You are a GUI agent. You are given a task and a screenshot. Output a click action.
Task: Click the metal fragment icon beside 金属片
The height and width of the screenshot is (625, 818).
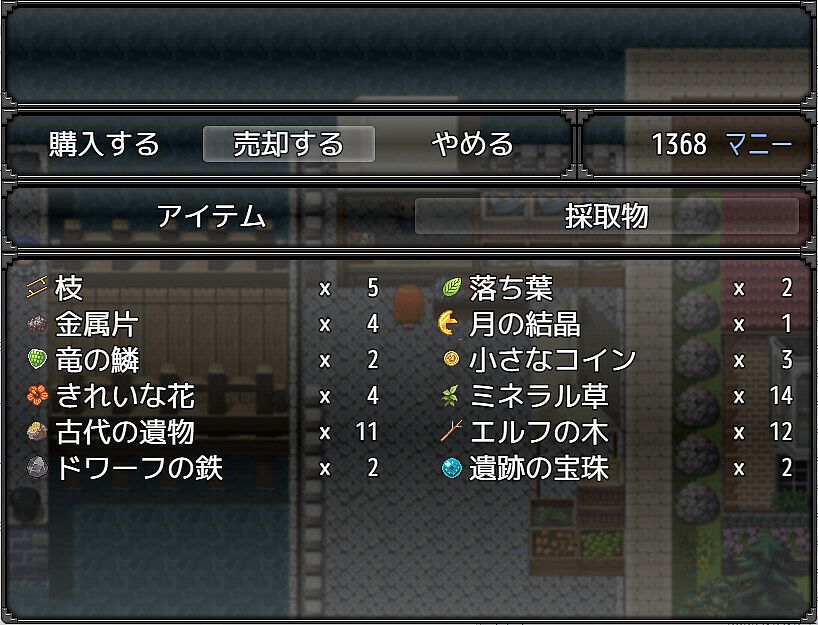pos(37,323)
